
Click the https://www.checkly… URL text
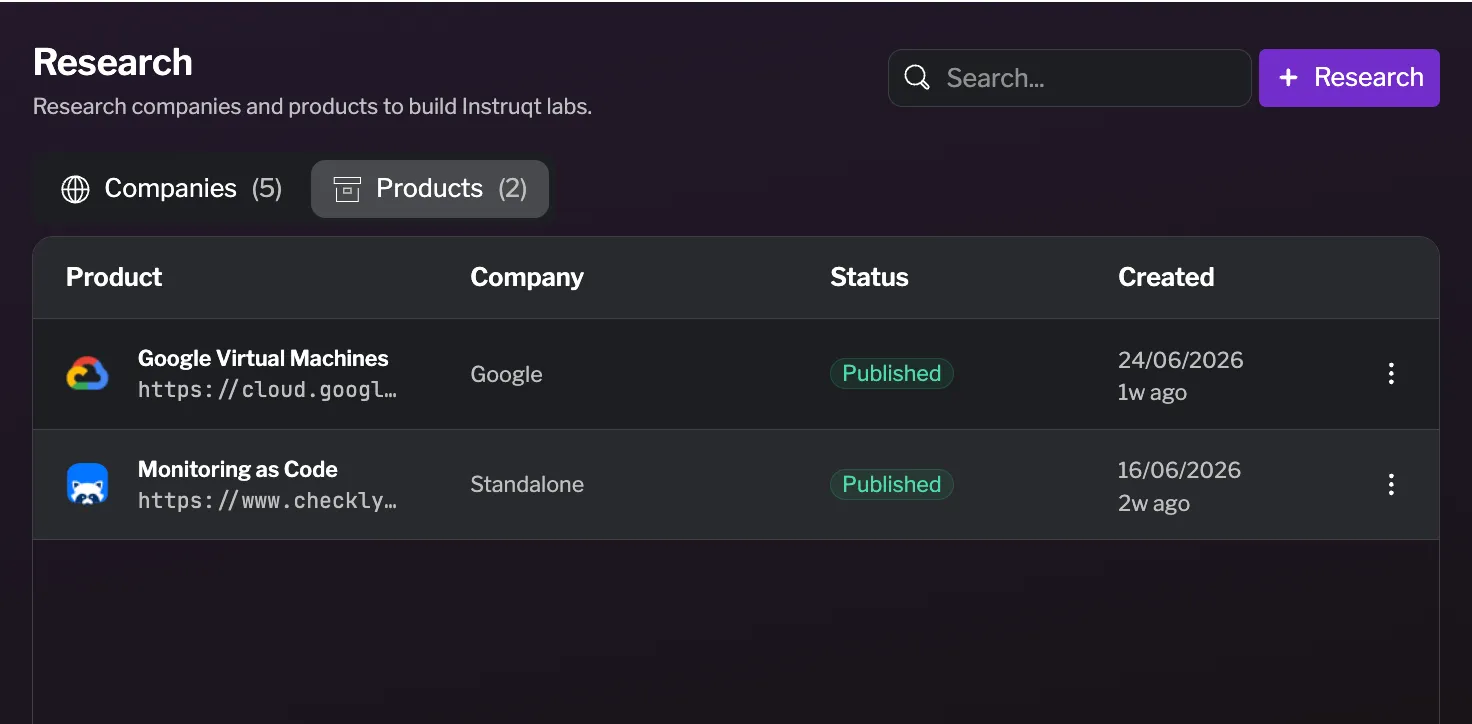[x=267, y=501]
